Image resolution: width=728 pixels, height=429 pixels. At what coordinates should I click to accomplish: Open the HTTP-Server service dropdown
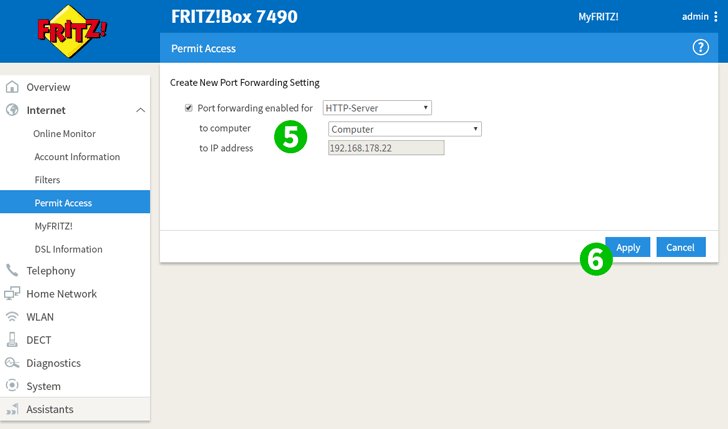pyautogui.click(x=377, y=108)
